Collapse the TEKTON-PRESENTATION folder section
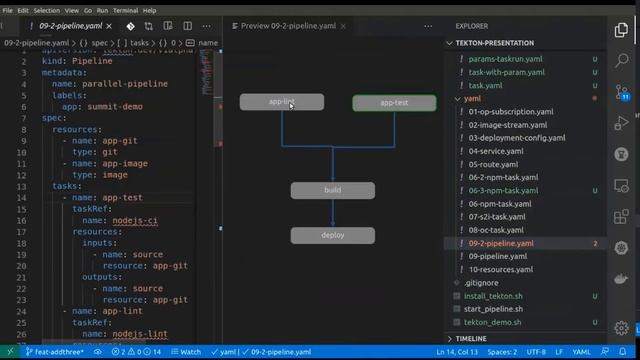Viewport: 640px width, 360px height. point(495,43)
